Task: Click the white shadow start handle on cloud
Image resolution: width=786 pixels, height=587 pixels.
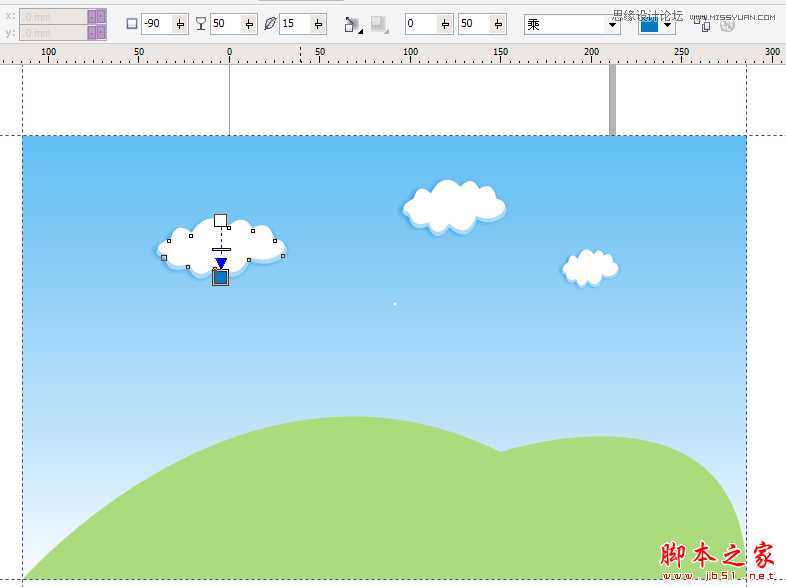Action: pos(220,220)
